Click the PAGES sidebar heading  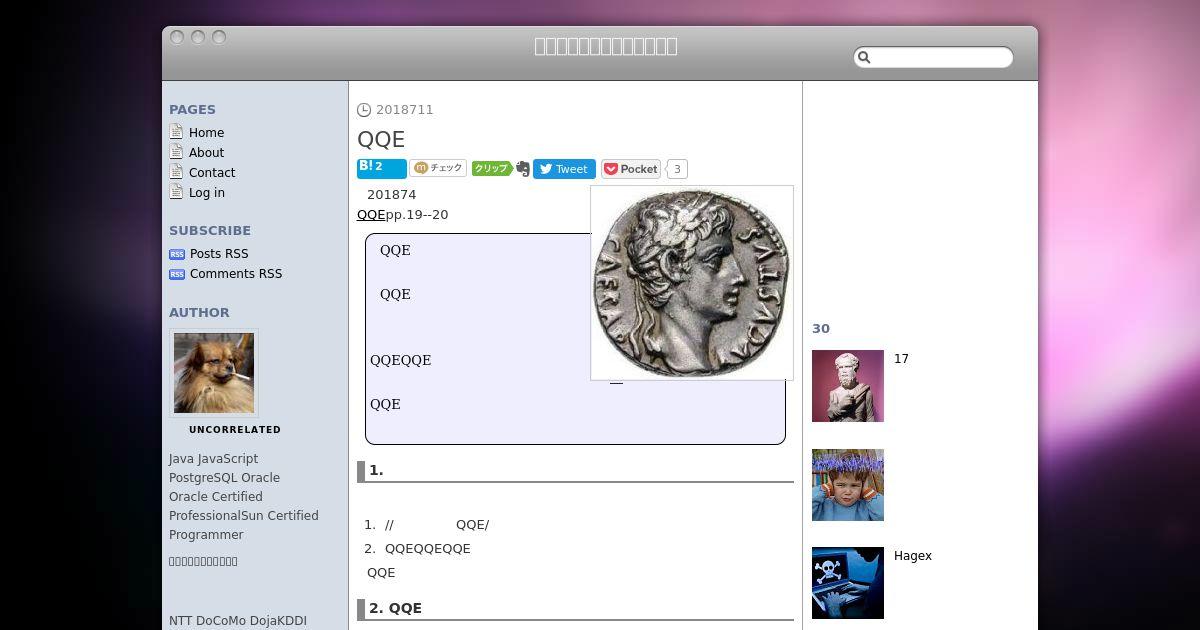[x=192, y=110]
